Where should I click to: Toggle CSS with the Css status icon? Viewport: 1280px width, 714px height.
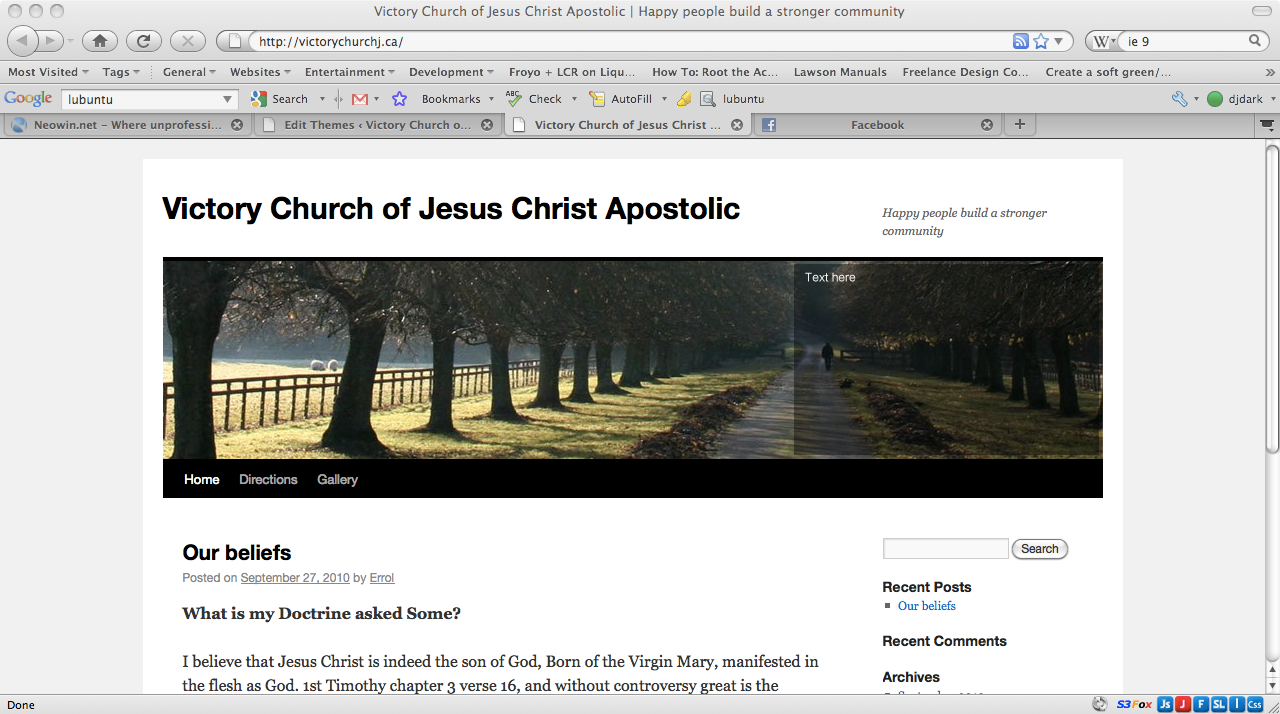(x=1255, y=705)
